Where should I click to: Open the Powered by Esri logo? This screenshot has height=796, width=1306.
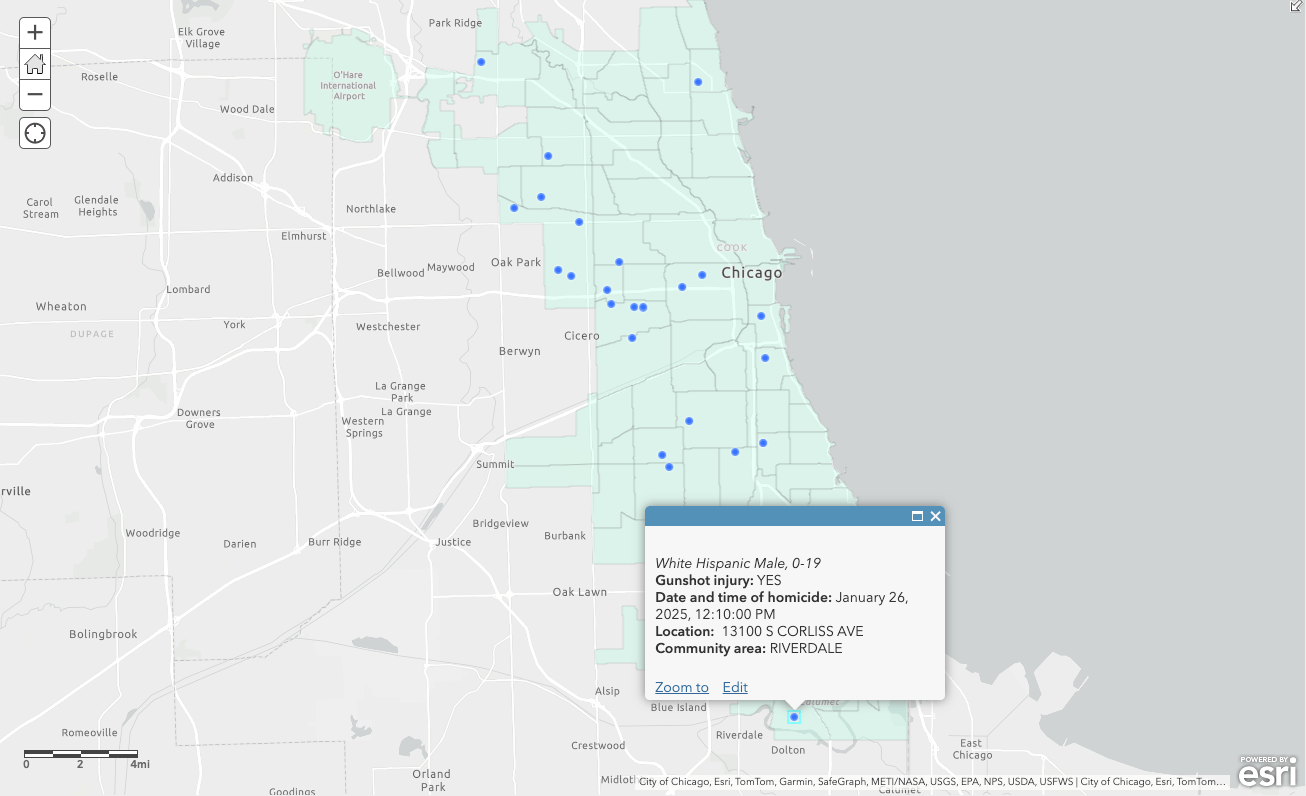1268,771
